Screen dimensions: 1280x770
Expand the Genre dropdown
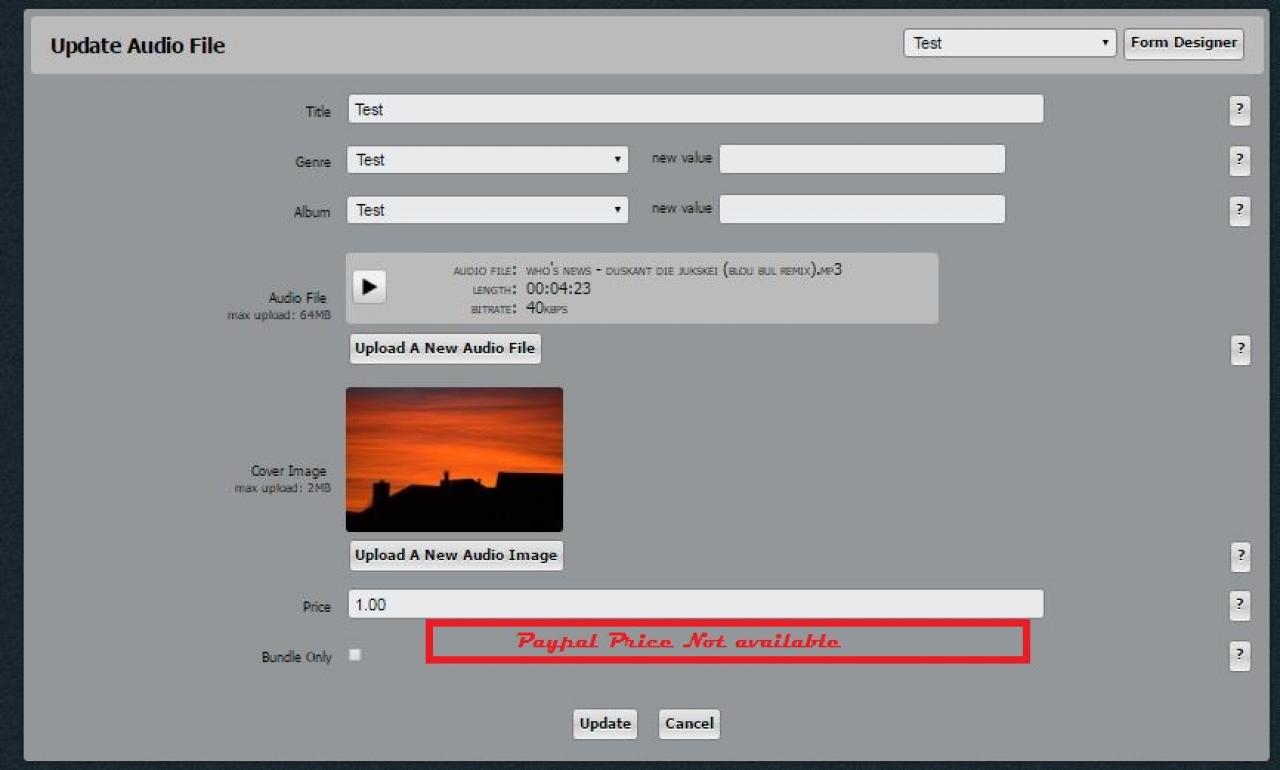point(488,160)
